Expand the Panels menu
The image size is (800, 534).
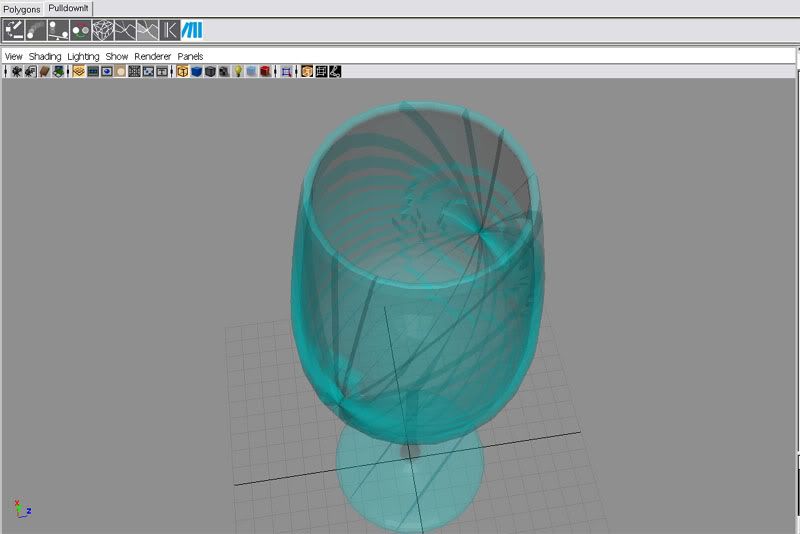coord(190,57)
